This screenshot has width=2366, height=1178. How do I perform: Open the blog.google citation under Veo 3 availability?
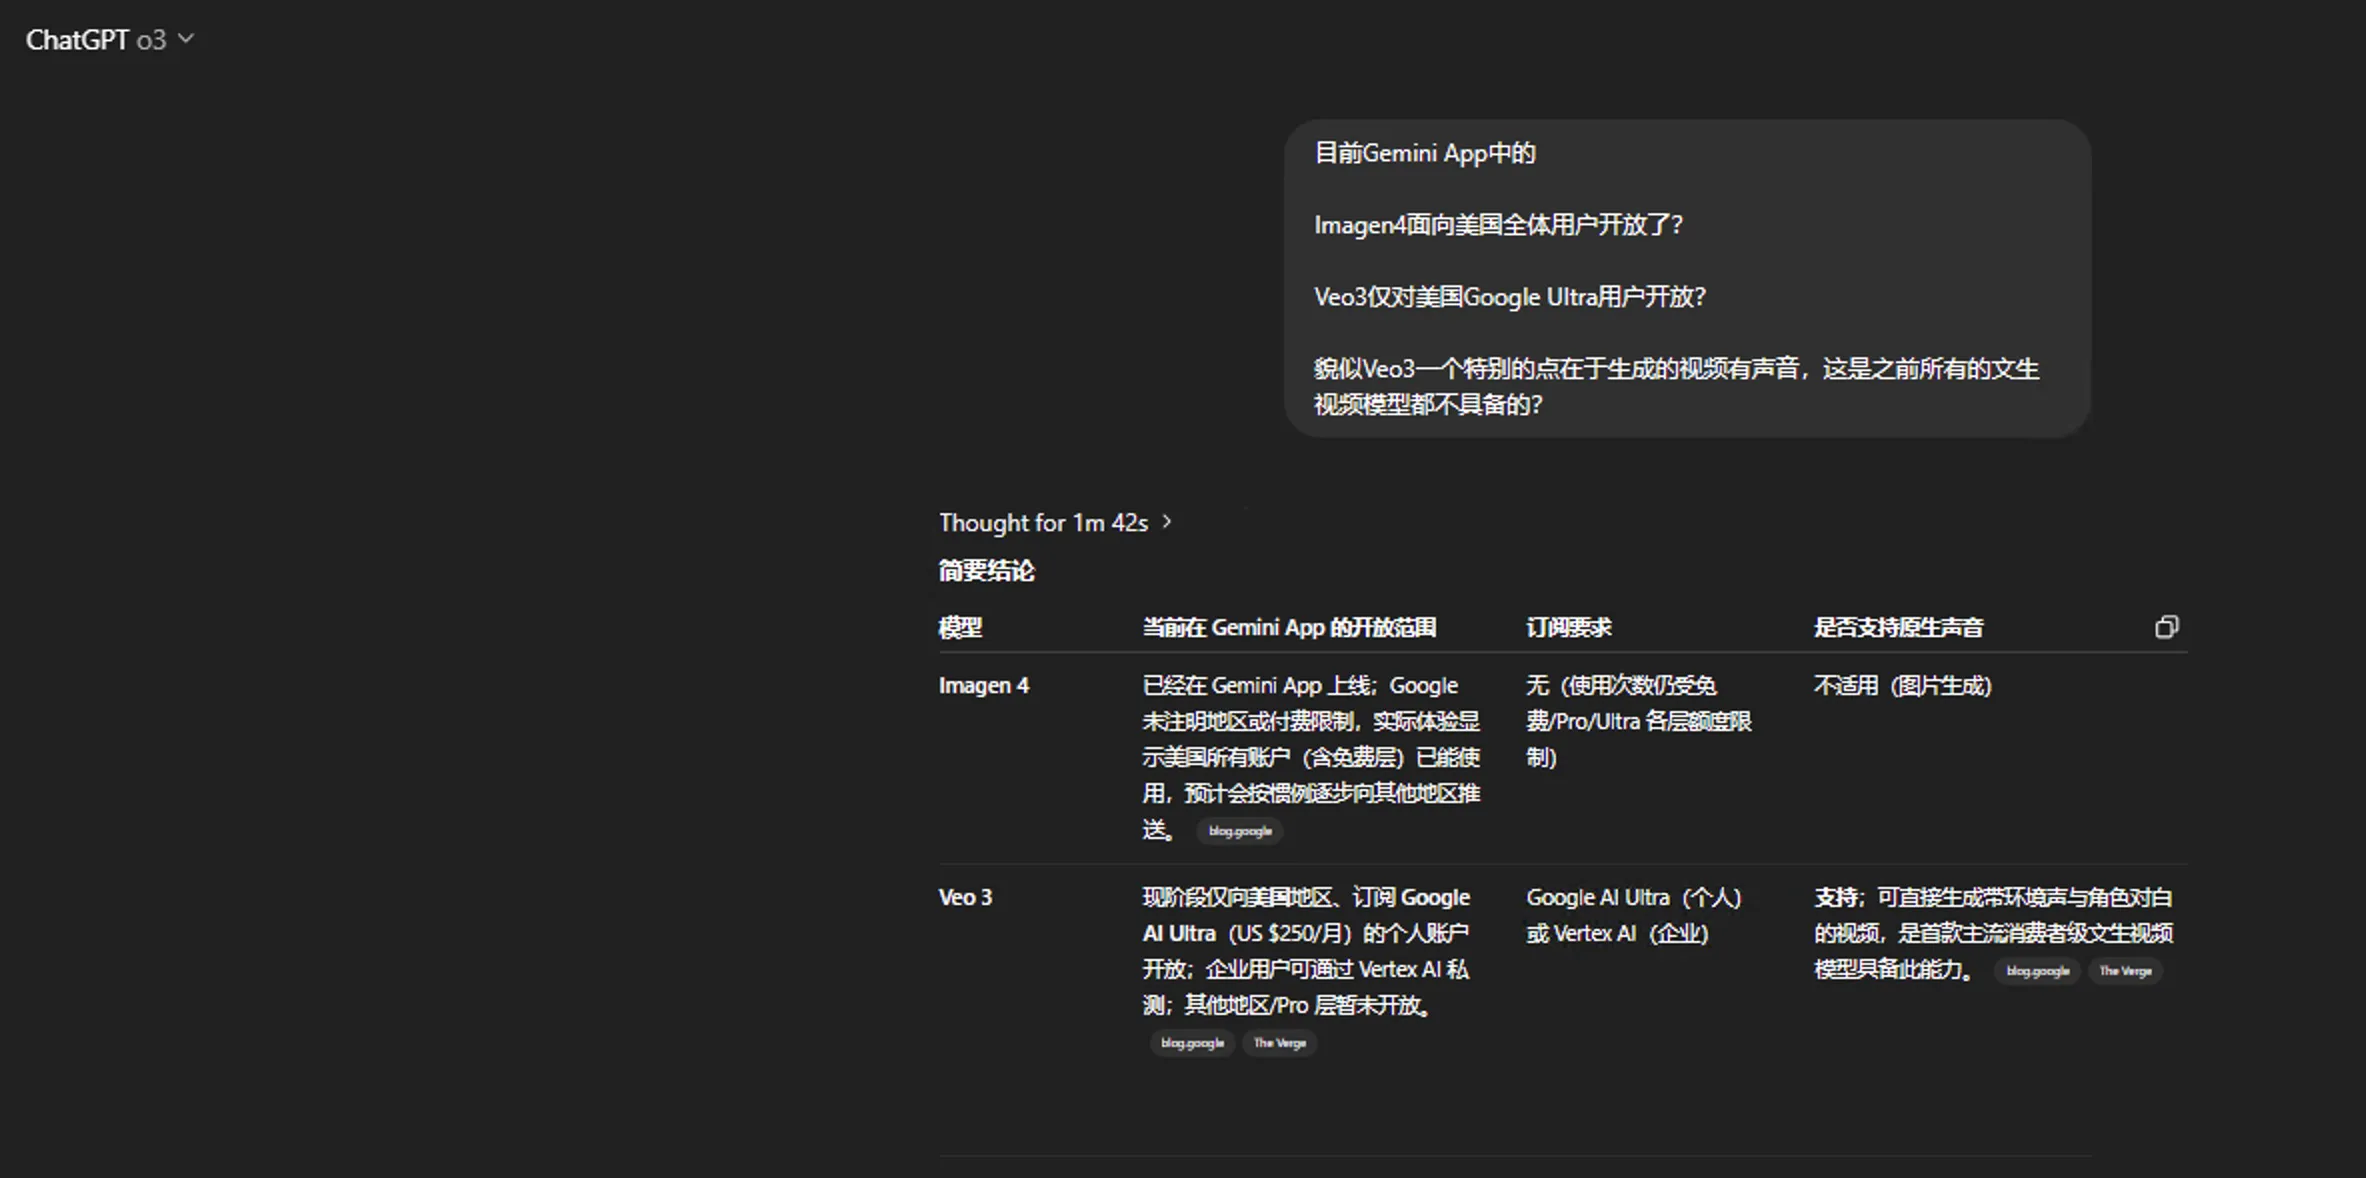point(1192,1043)
